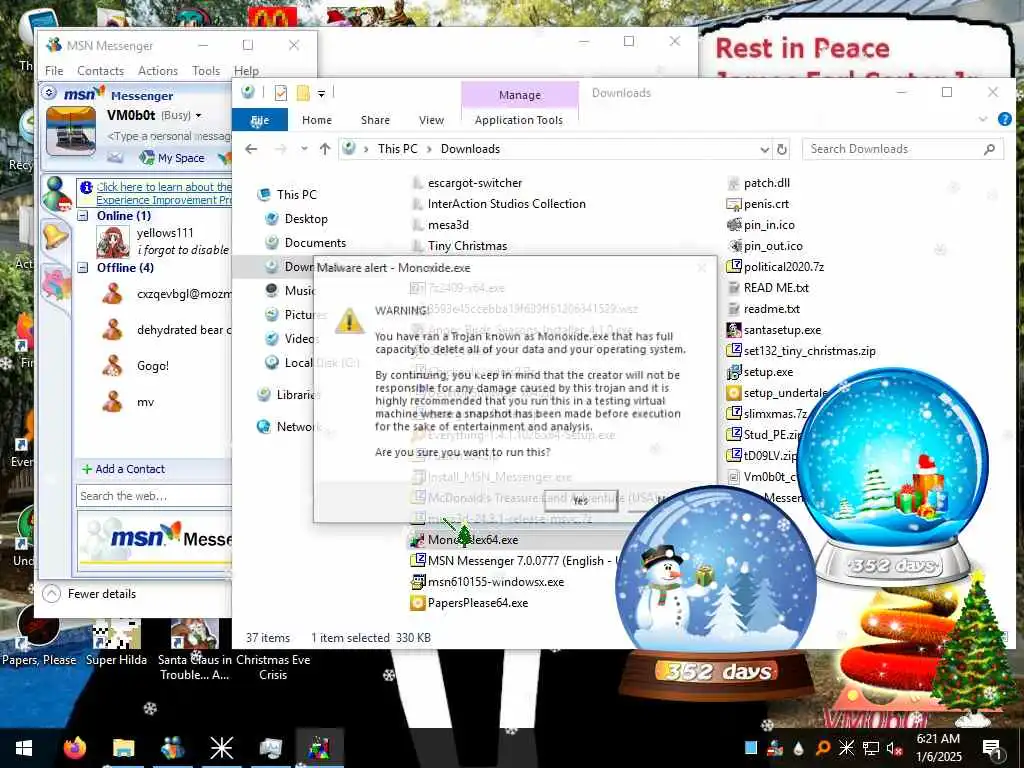The width and height of the screenshot is (1024, 768).
Task: Open the File menu in MSN Messenger
Action: click(54, 71)
